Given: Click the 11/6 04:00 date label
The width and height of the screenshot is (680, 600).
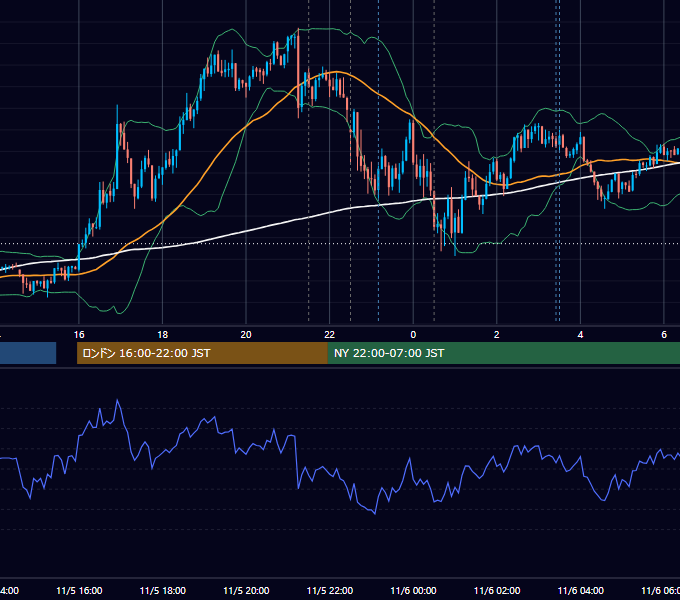Looking at the screenshot, I should point(581,590).
